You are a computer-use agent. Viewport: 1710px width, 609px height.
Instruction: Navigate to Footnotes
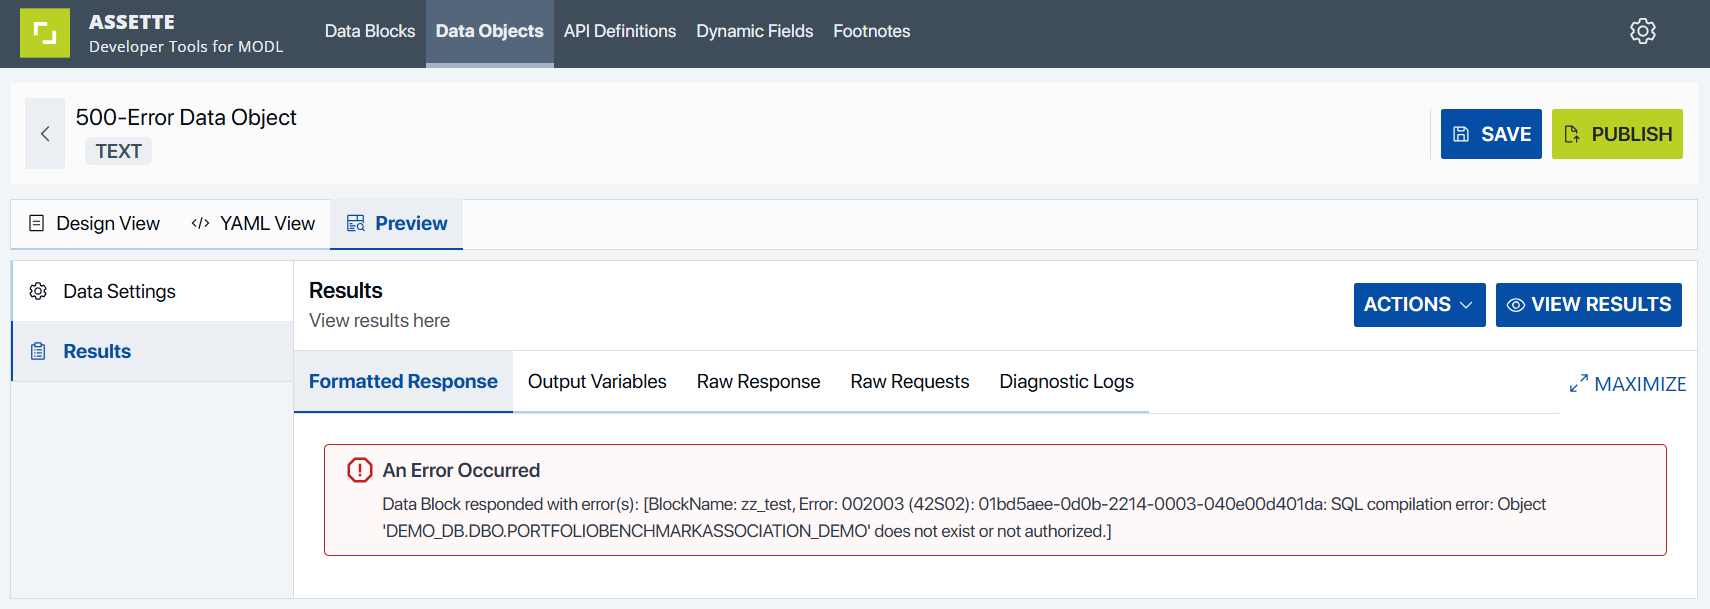click(871, 31)
